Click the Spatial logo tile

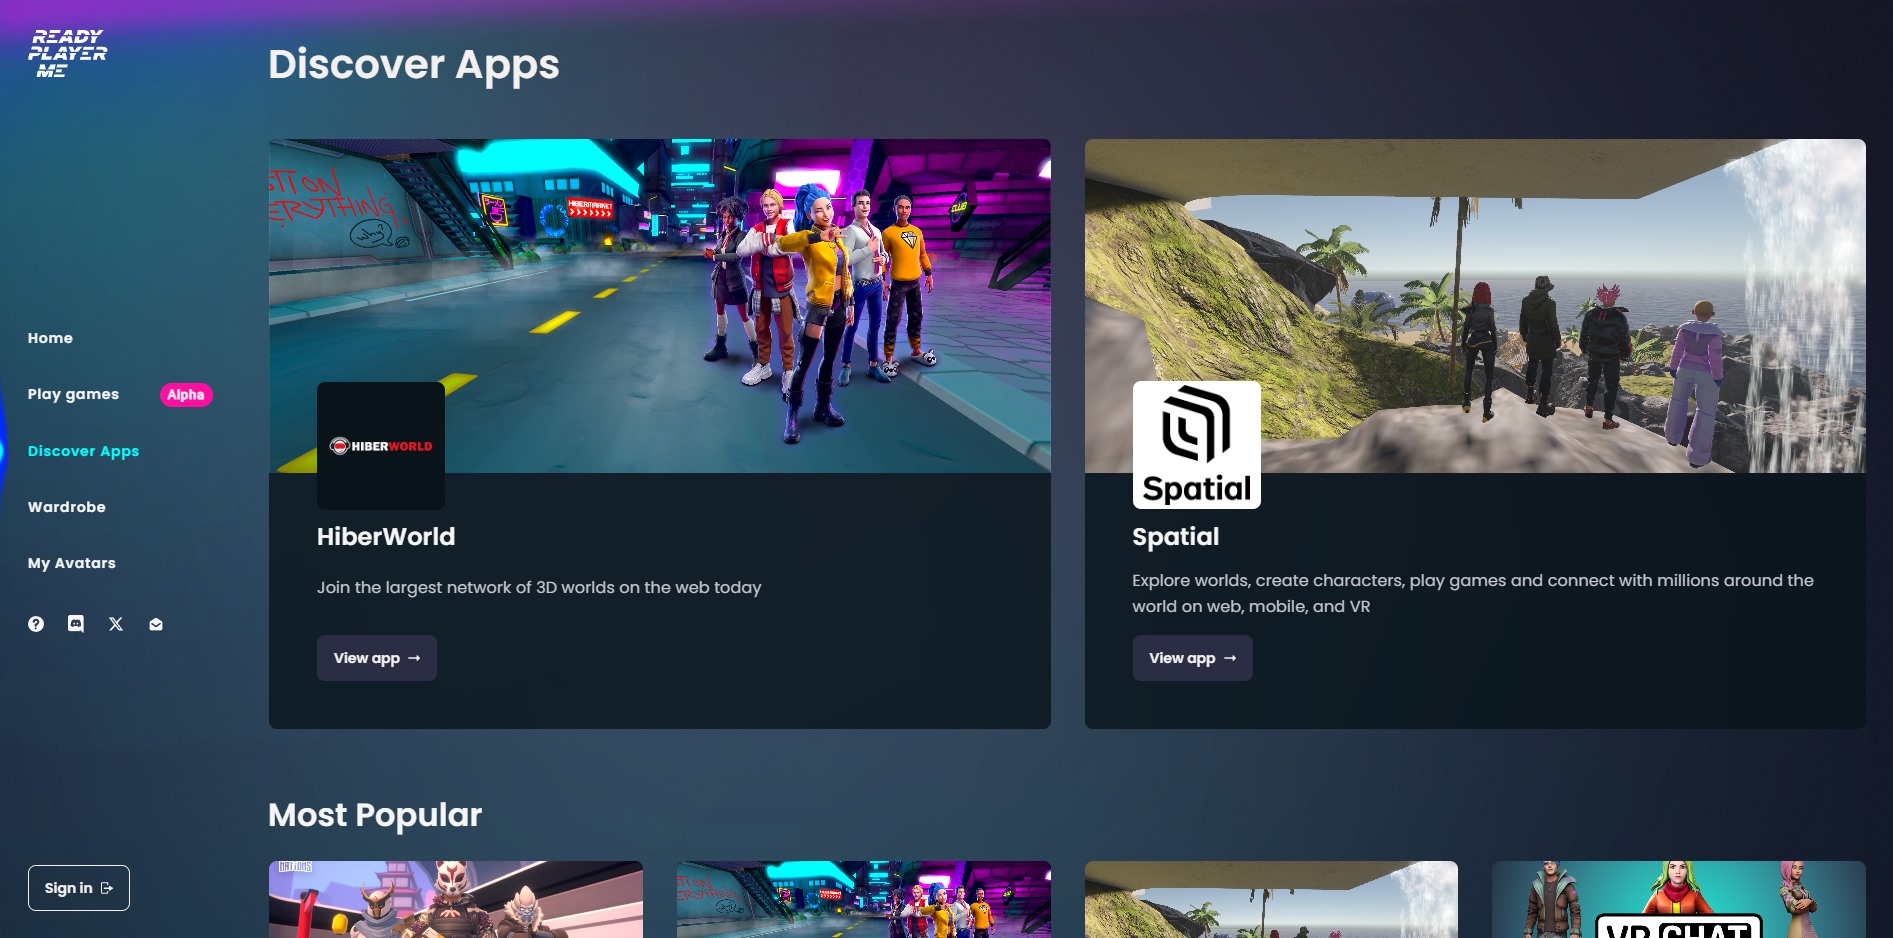pos(1197,445)
